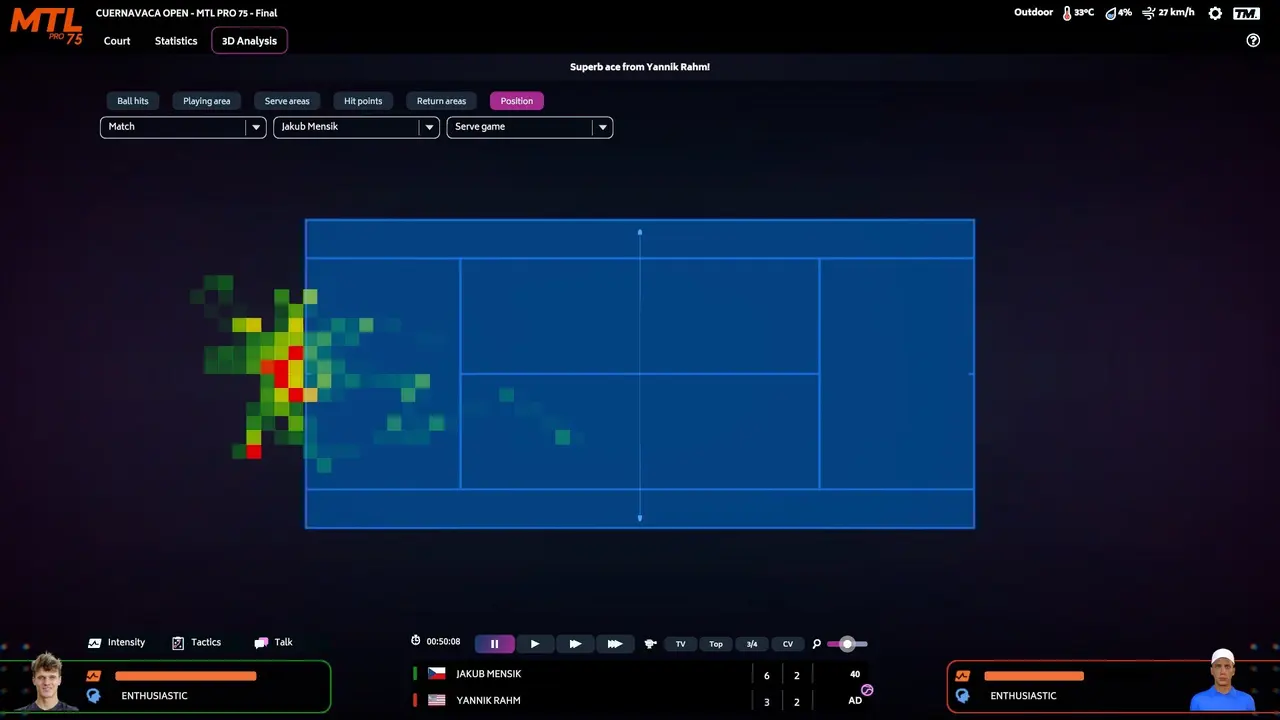The width and height of the screenshot is (1280, 720).
Task: Open the Court tab
Action: 117,41
